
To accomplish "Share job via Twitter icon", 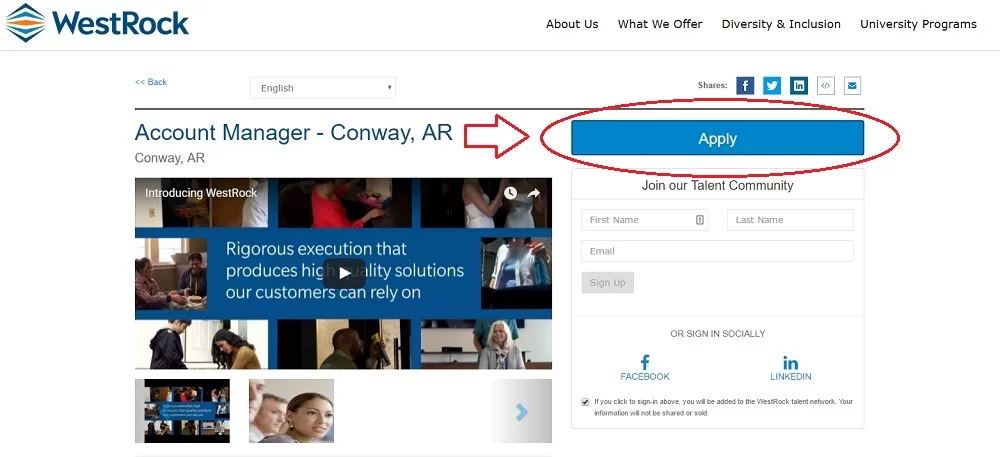I will [772, 86].
